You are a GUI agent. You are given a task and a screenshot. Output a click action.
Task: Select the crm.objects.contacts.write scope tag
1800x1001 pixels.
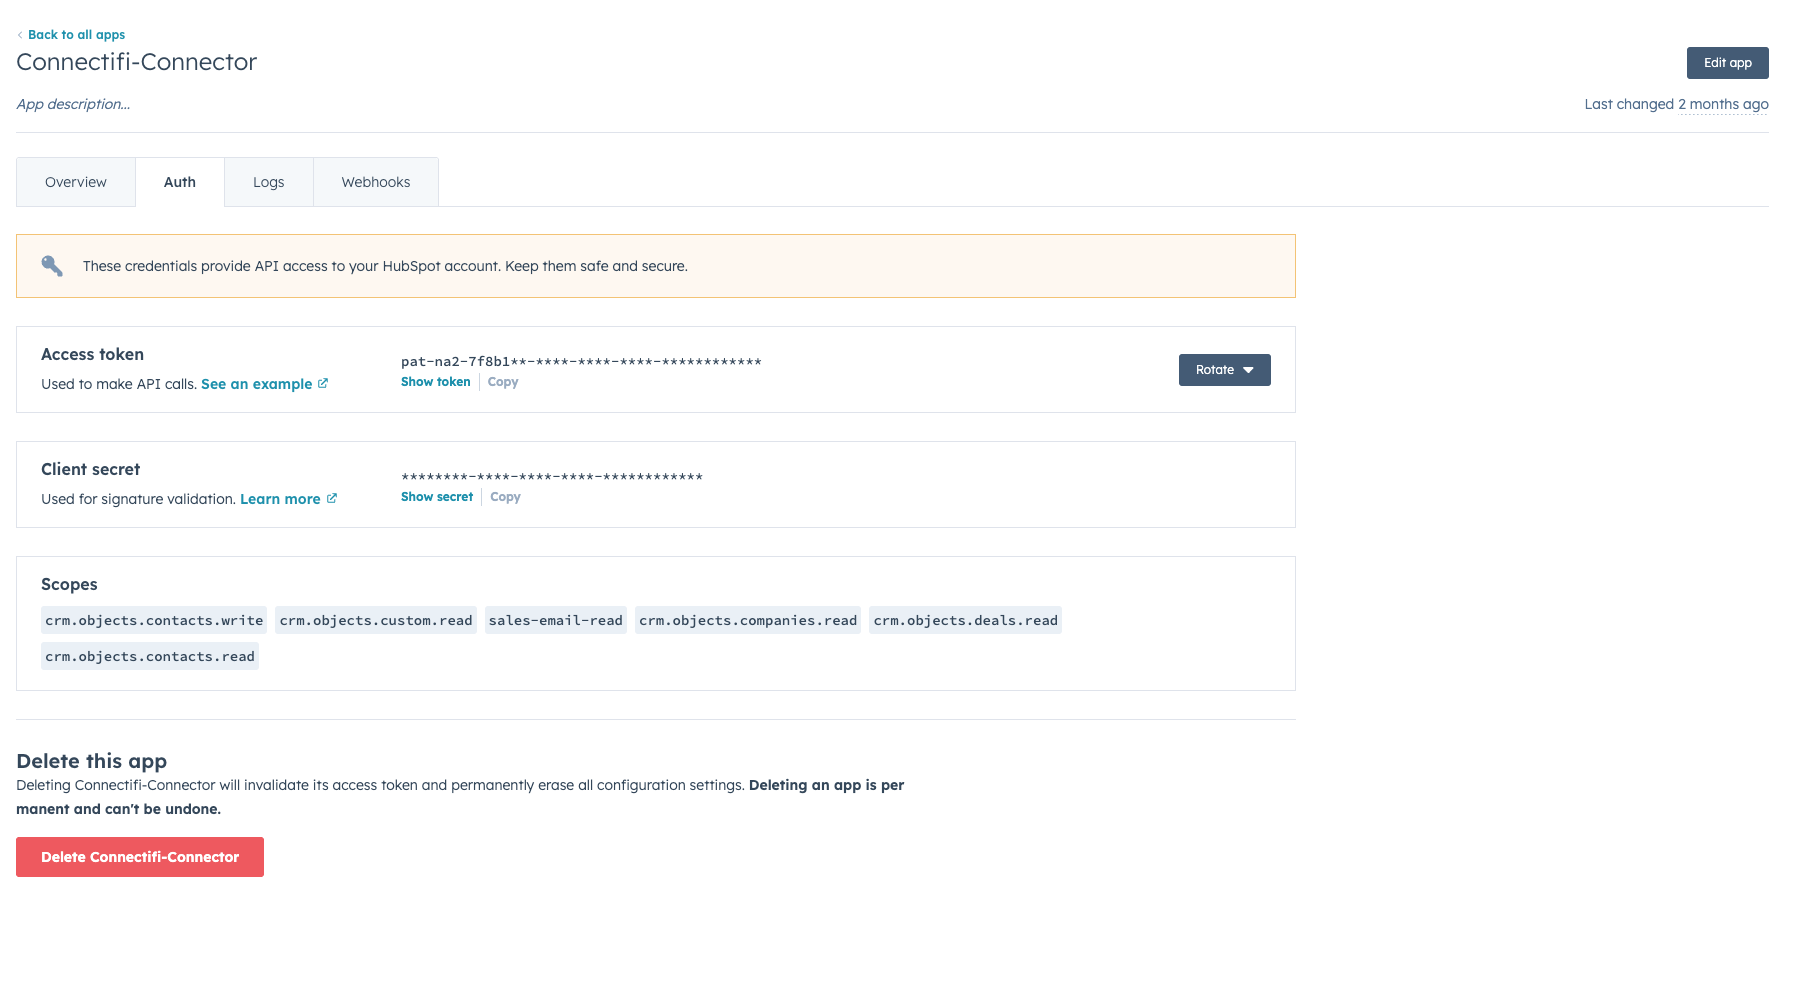154,621
